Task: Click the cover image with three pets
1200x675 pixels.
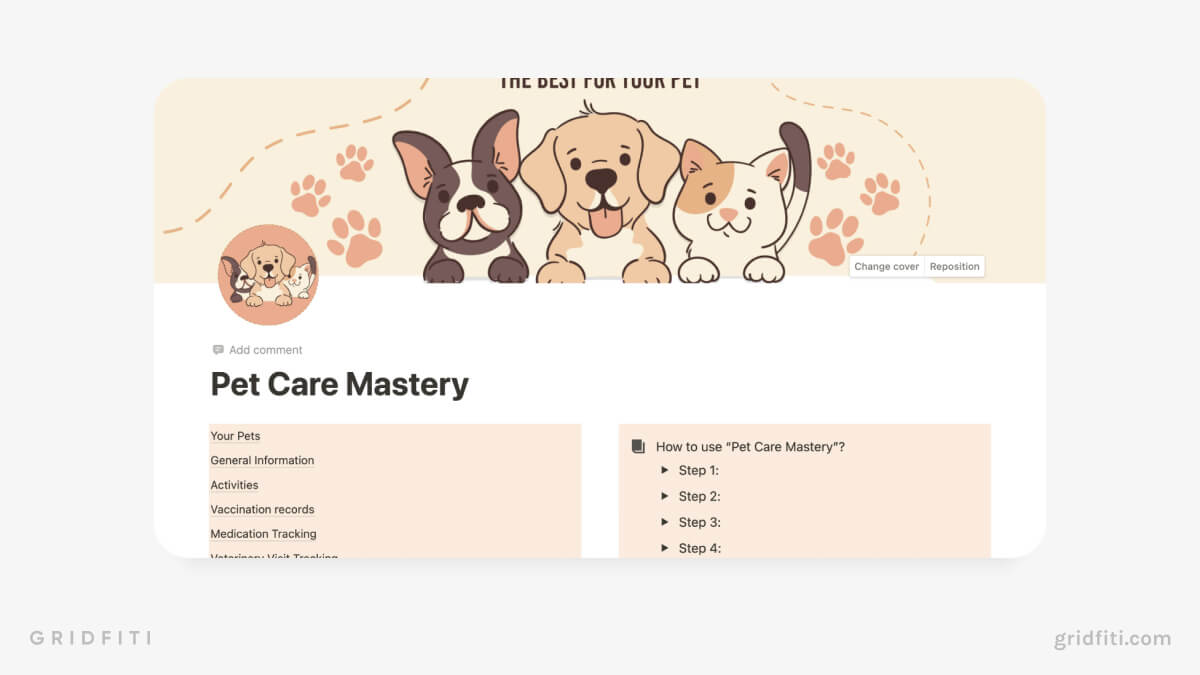Action: [x=600, y=181]
